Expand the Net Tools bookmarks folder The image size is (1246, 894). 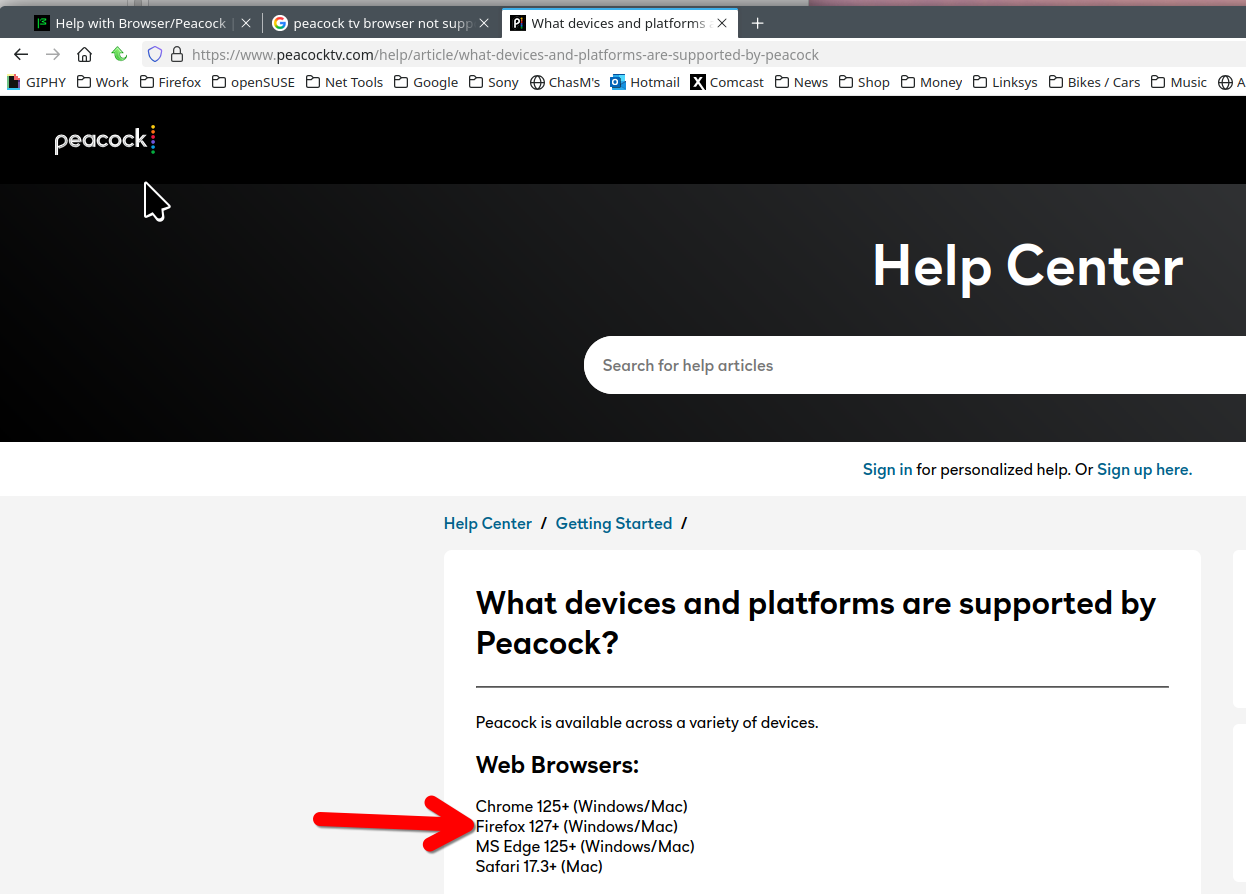click(x=344, y=82)
